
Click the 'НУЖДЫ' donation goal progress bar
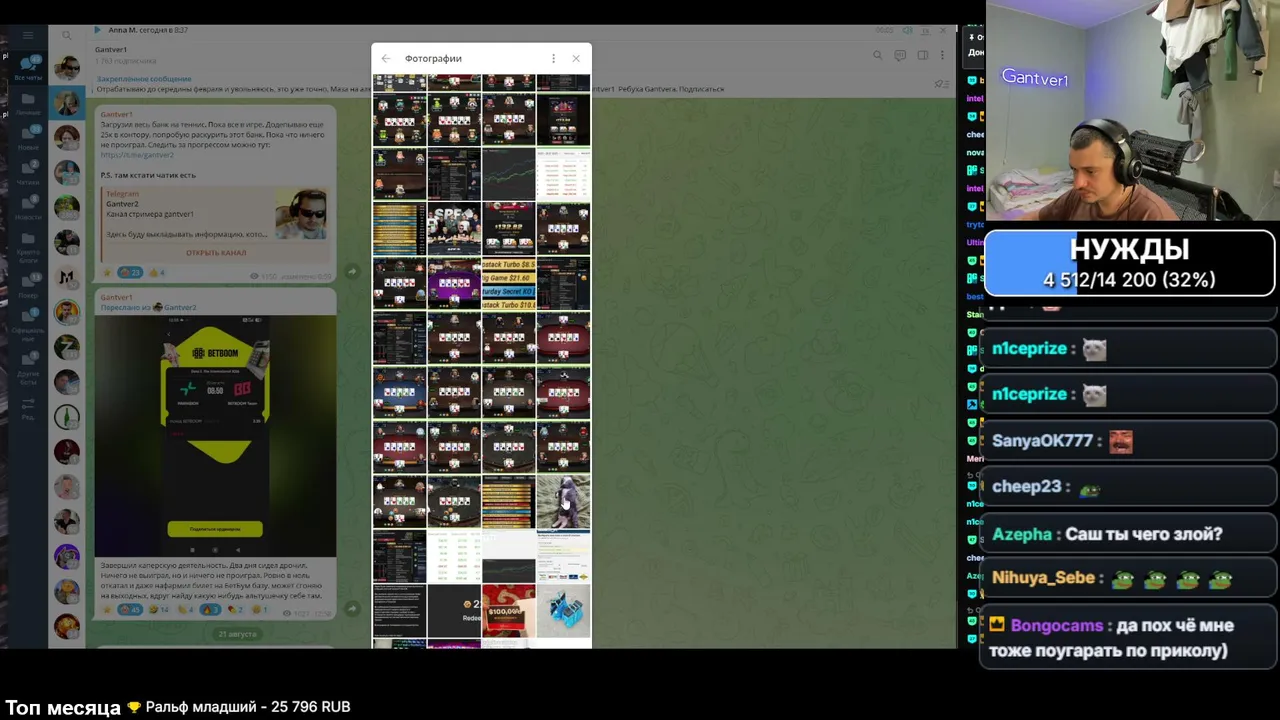coord(1129,263)
